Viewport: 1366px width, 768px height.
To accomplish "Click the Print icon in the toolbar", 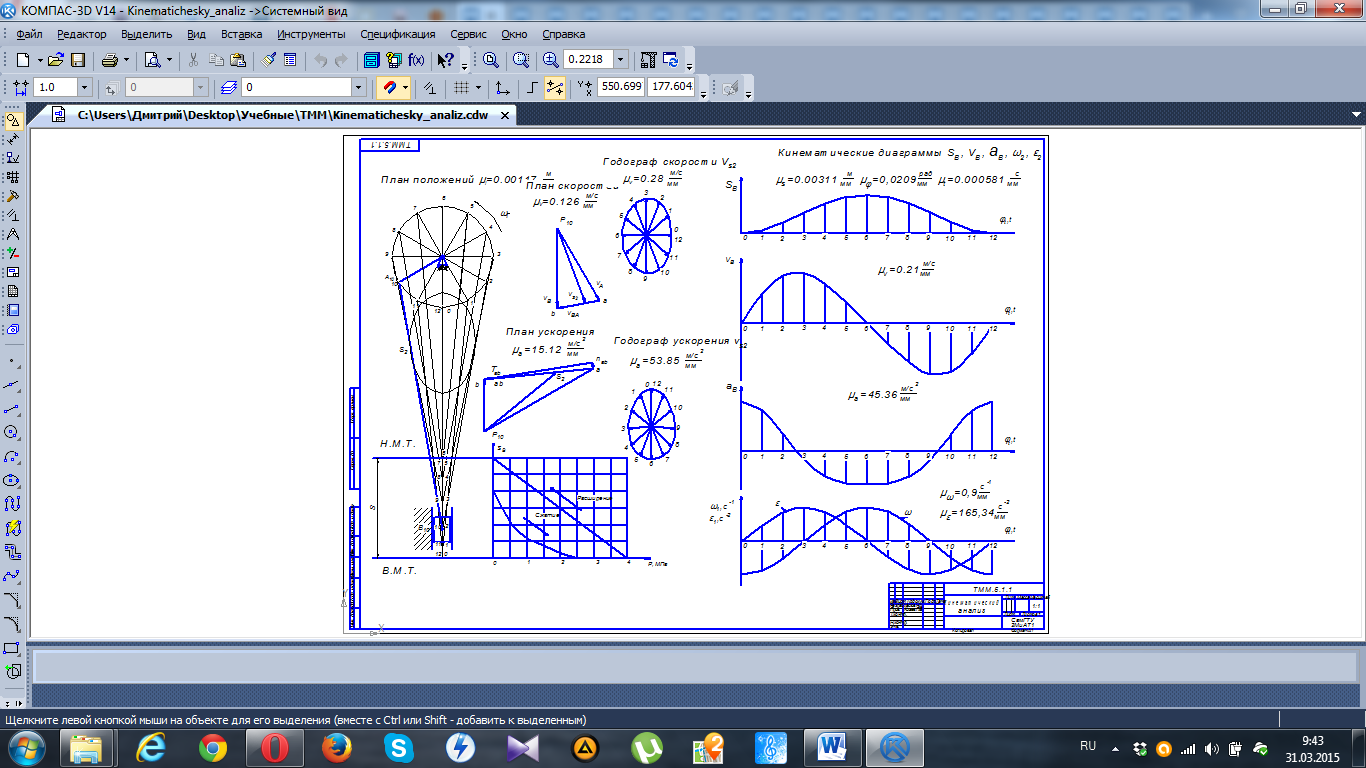I will pyautogui.click(x=110, y=60).
